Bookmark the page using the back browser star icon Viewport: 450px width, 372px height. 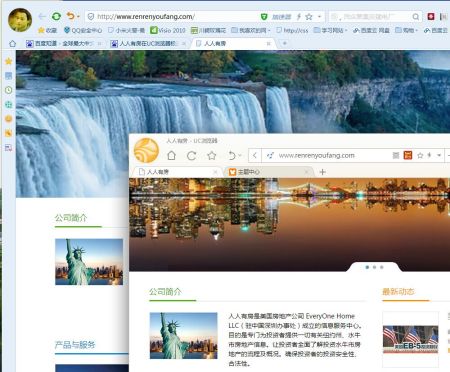coord(309,16)
